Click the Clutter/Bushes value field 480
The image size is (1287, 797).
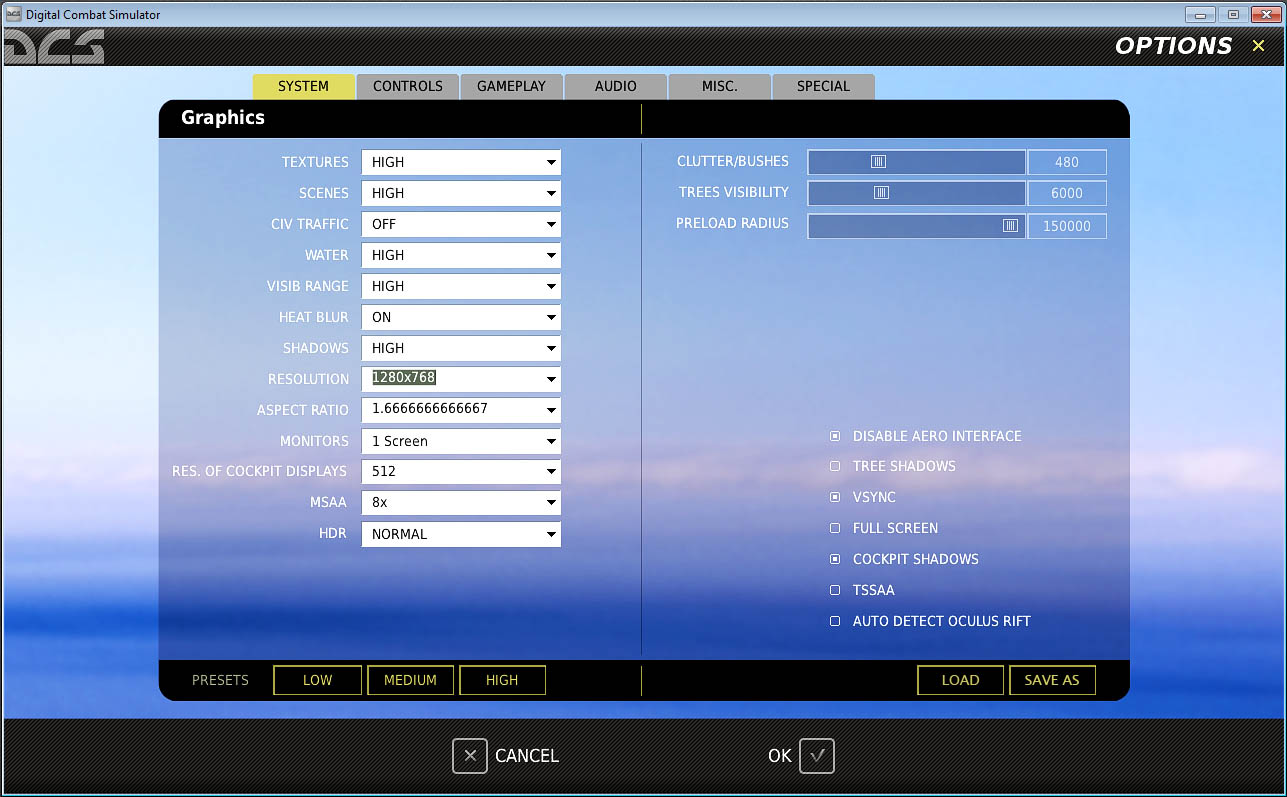pos(1067,162)
